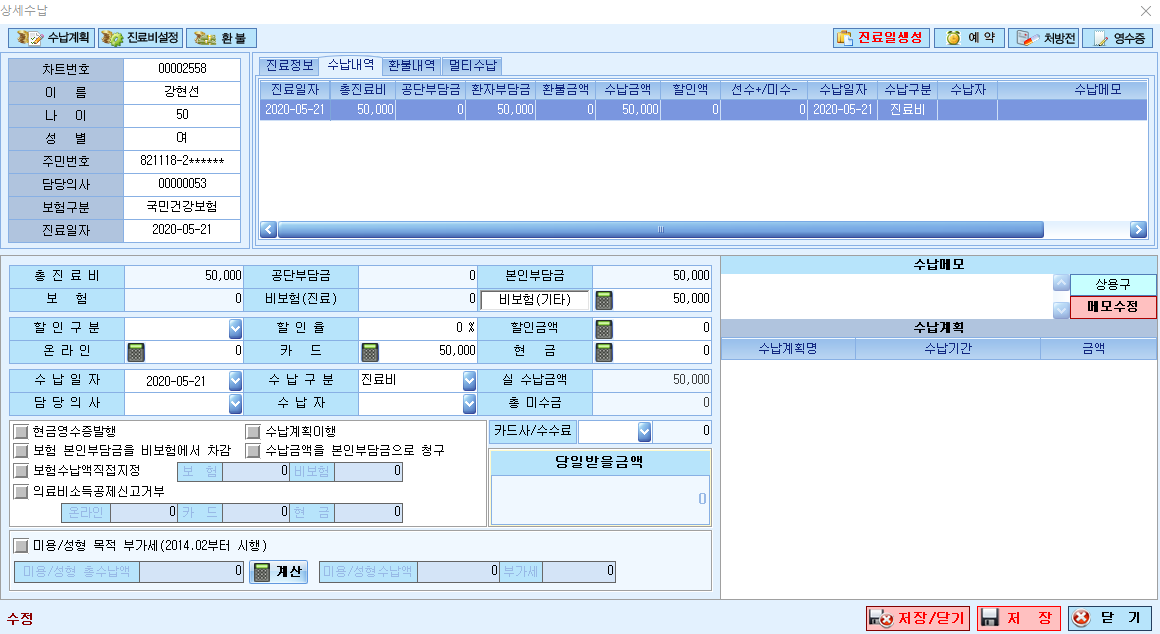Click the 수납메모 column header in table

pyautogui.click(x=1073, y=90)
